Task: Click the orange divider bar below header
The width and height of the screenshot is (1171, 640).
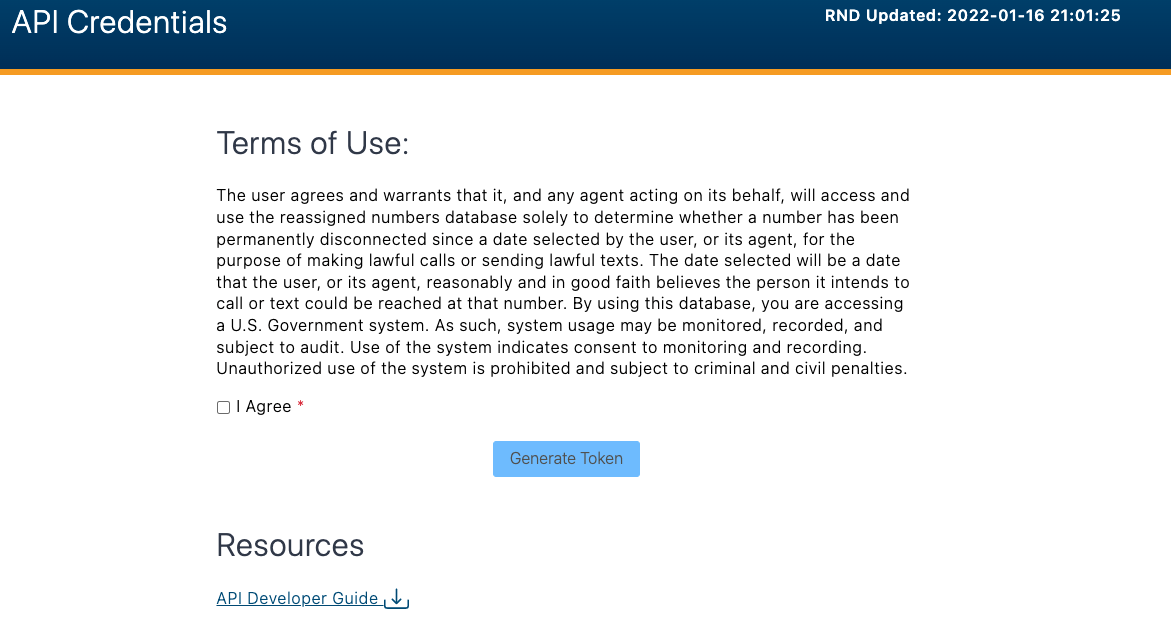Action: coord(585,72)
